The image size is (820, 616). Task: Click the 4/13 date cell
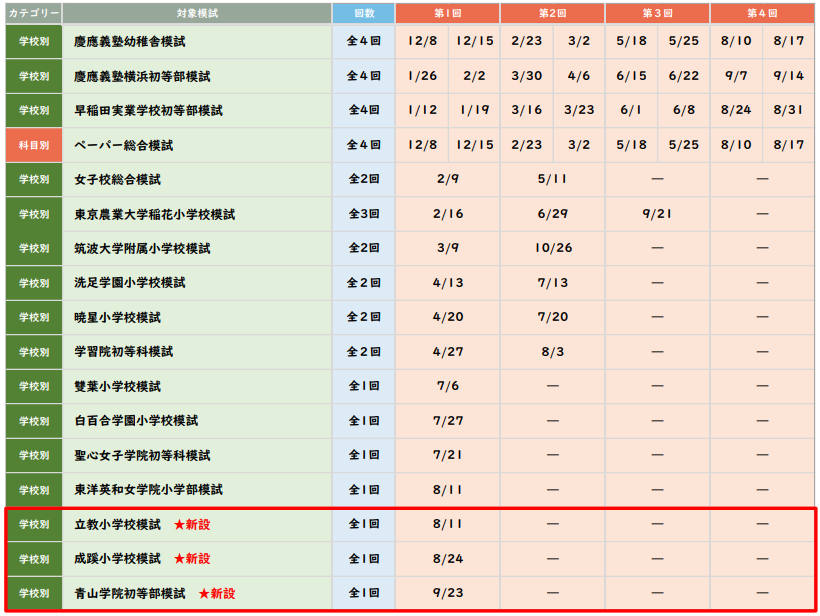point(448,283)
